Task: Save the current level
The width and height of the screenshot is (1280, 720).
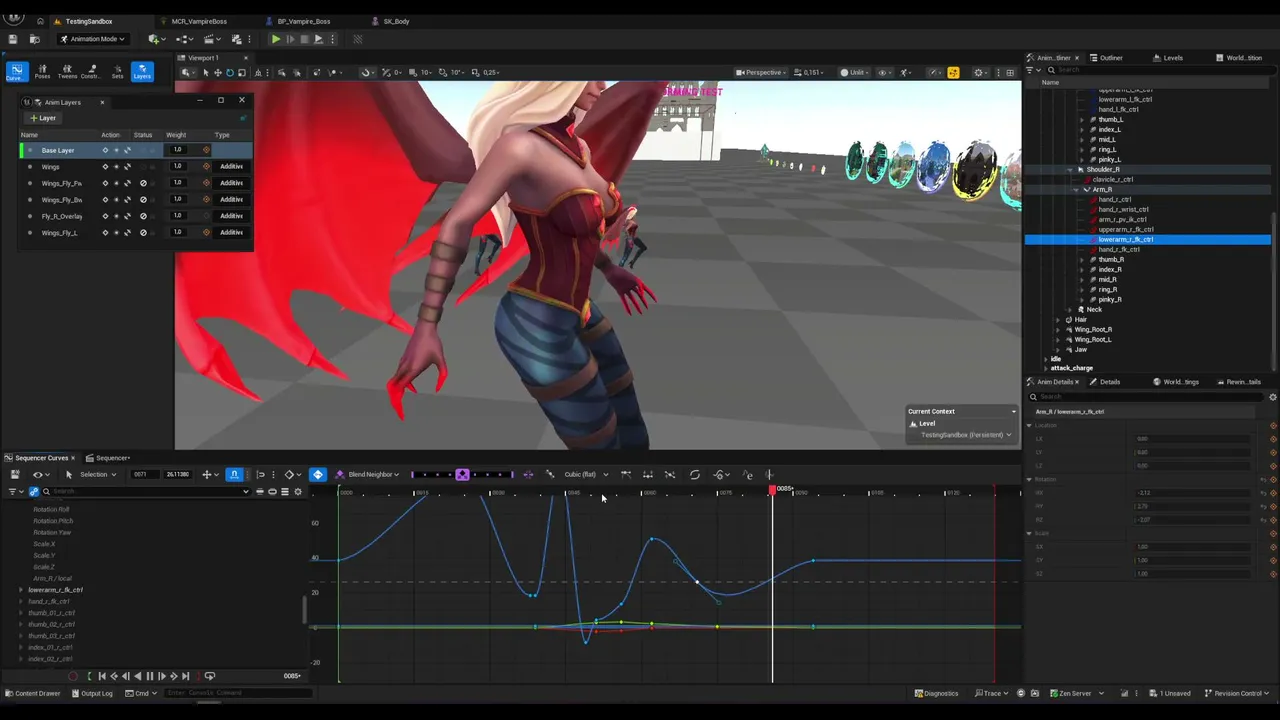Action: click(x=14, y=39)
